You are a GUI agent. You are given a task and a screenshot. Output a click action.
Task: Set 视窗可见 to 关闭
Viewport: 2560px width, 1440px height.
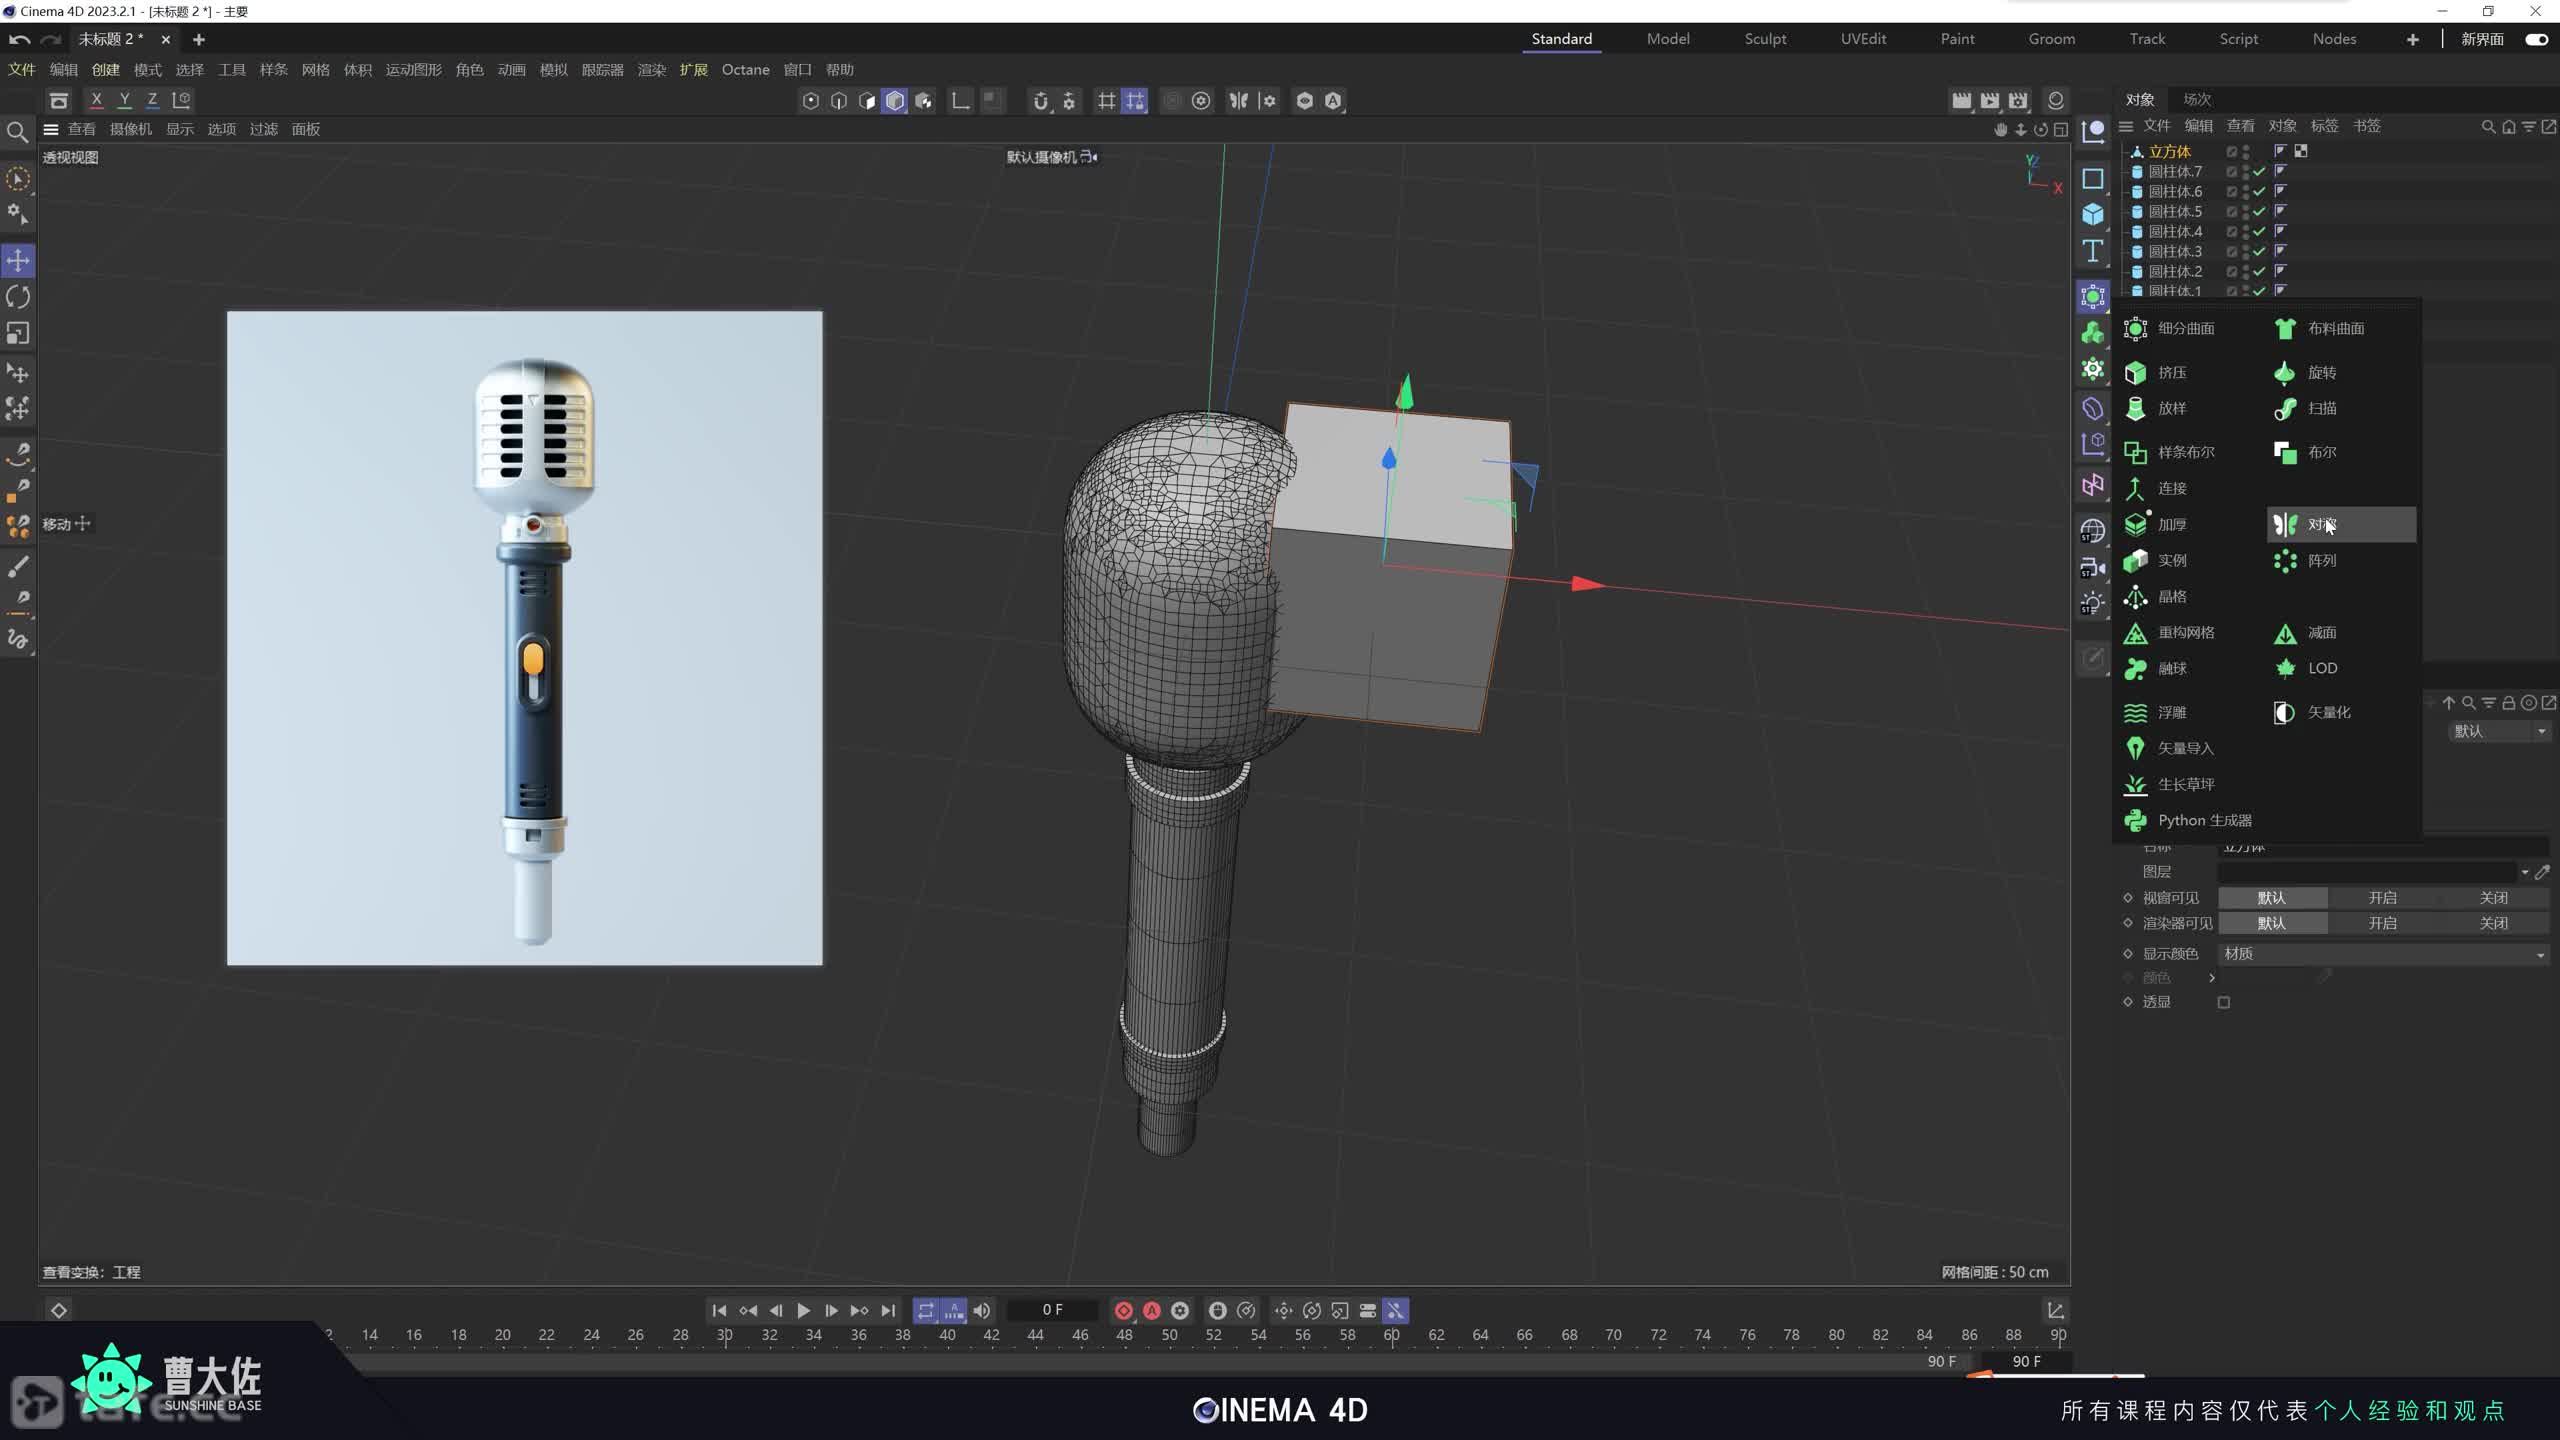[2493, 898]
